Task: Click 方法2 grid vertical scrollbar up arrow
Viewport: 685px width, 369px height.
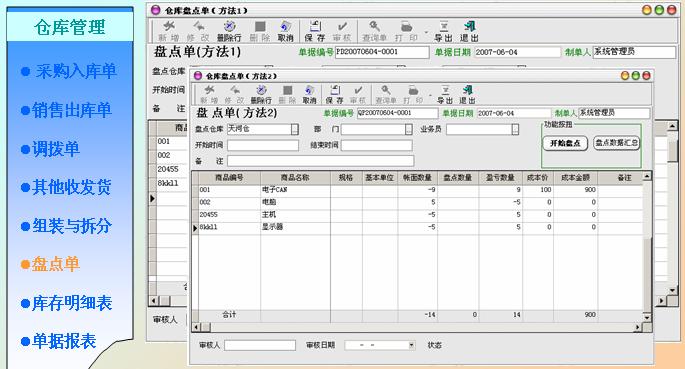Action: [x=647, y=176]
